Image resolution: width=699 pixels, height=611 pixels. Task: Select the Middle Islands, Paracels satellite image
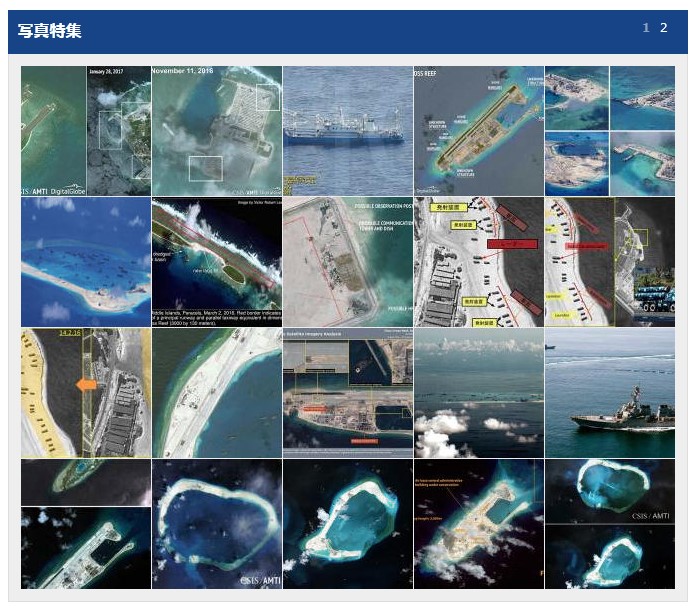coord(216,261)
